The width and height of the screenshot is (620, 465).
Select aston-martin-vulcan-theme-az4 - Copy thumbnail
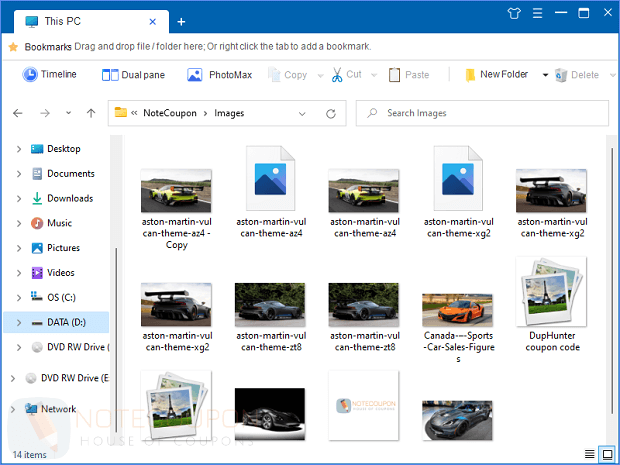[176, 191]
